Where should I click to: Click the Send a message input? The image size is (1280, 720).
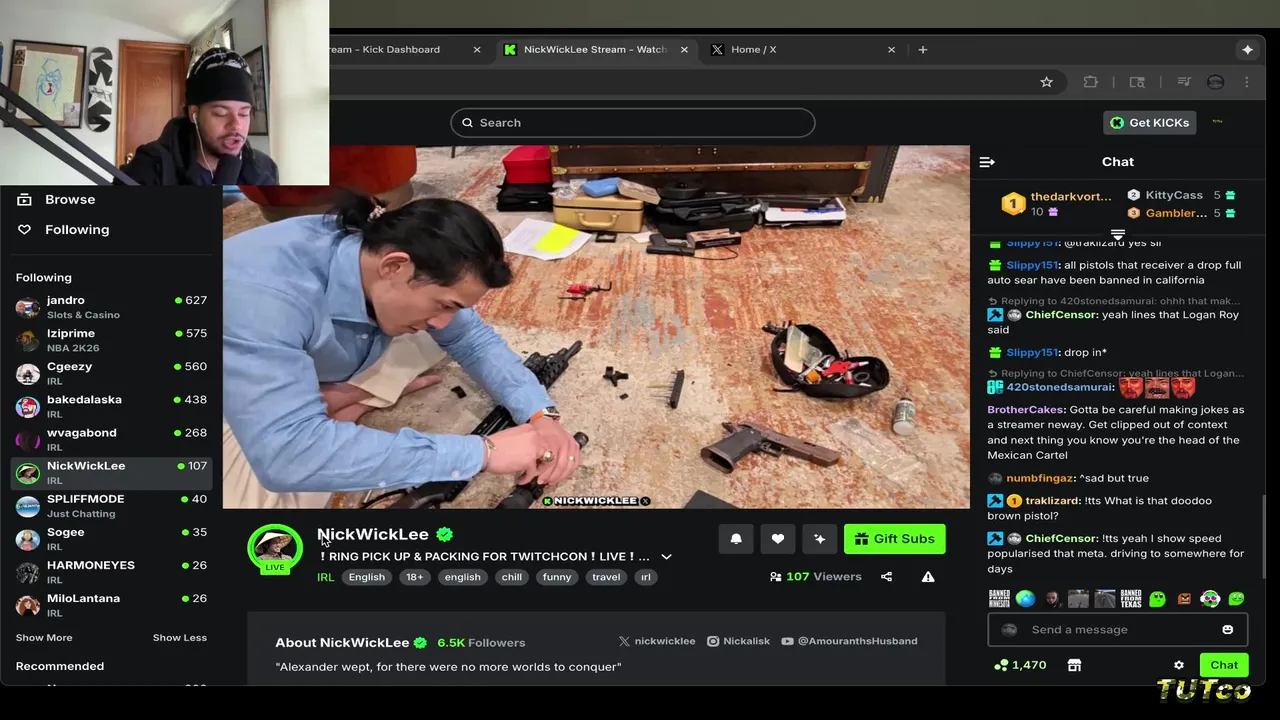pos(1118,630)
